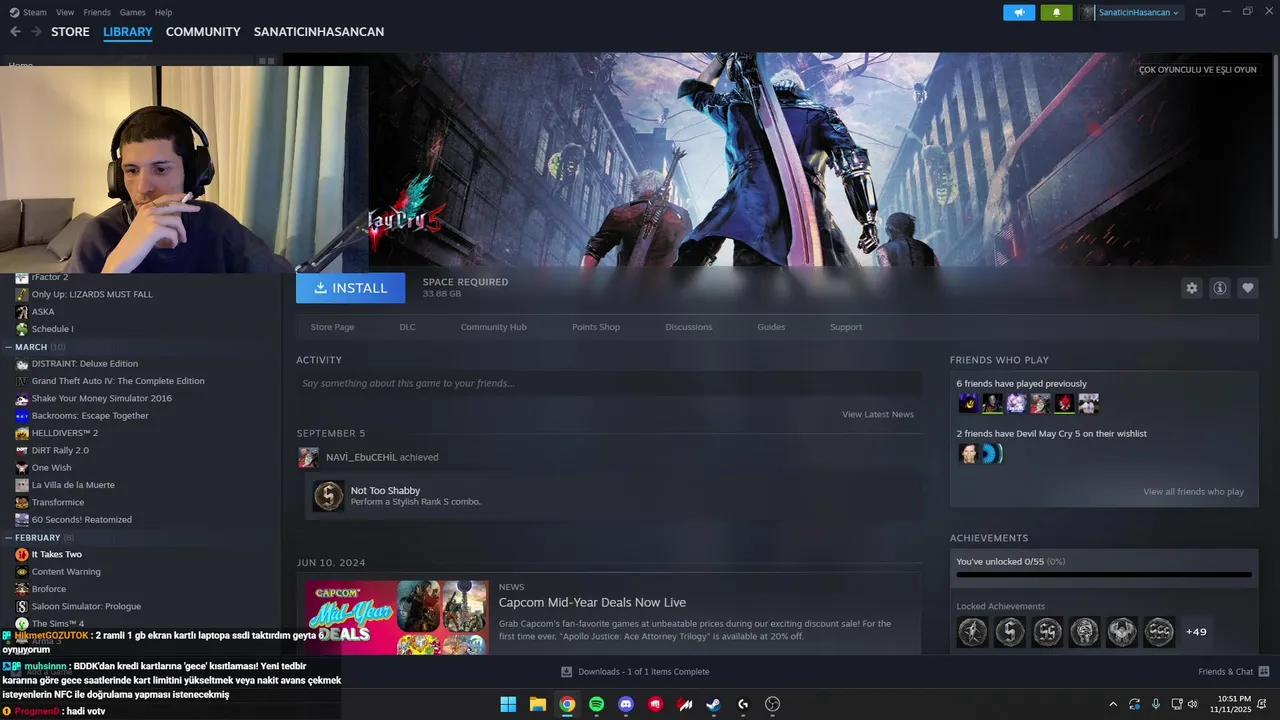The image size is (1280, 720).
Task: Open the Guides link
Action: tap(771, 327)
